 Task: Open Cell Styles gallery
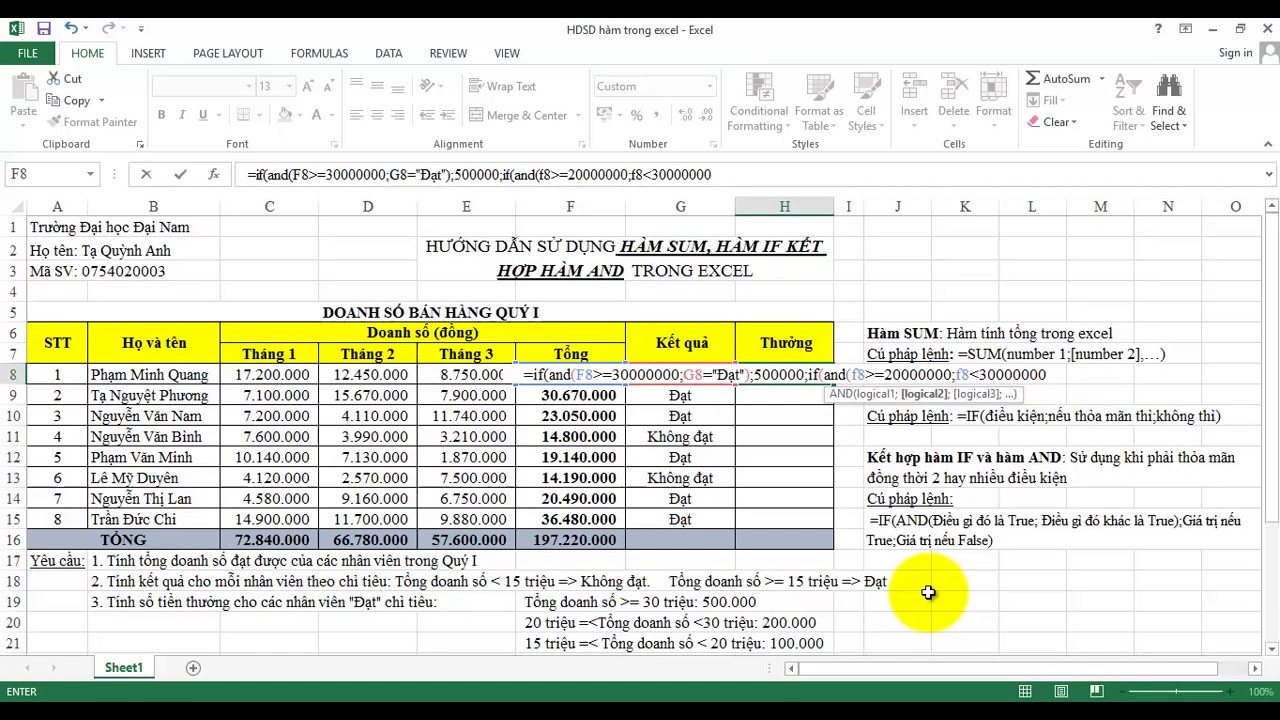coord(865,102)
